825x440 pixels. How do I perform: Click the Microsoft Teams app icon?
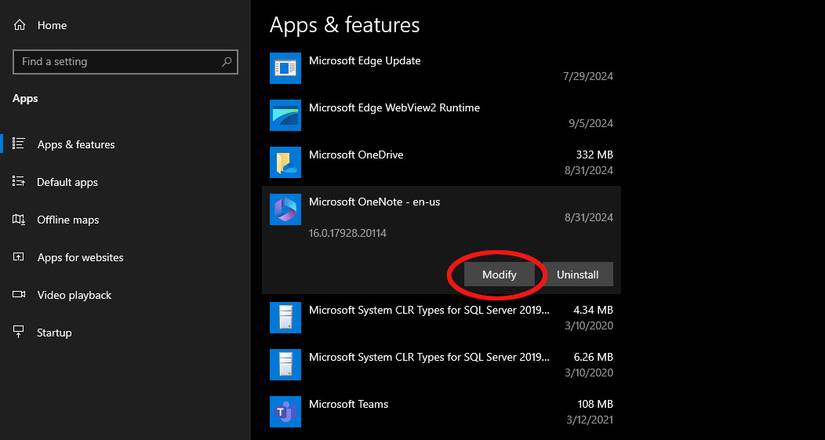285,412
